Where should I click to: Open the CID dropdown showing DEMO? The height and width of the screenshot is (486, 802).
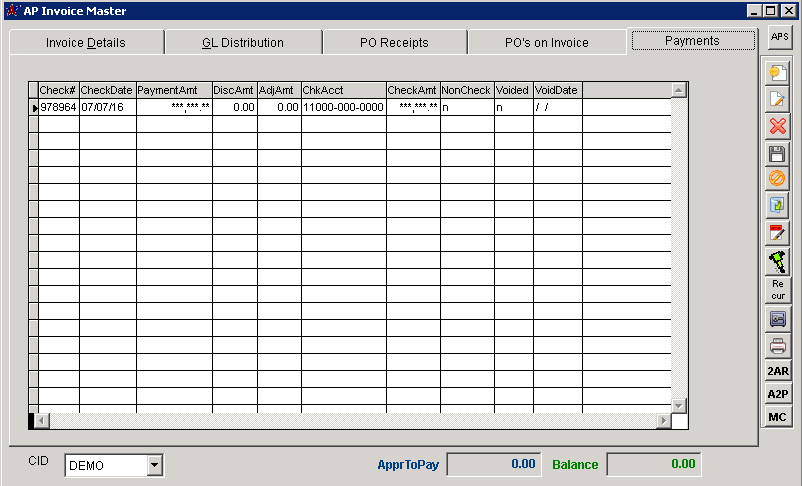pos(154,465)
